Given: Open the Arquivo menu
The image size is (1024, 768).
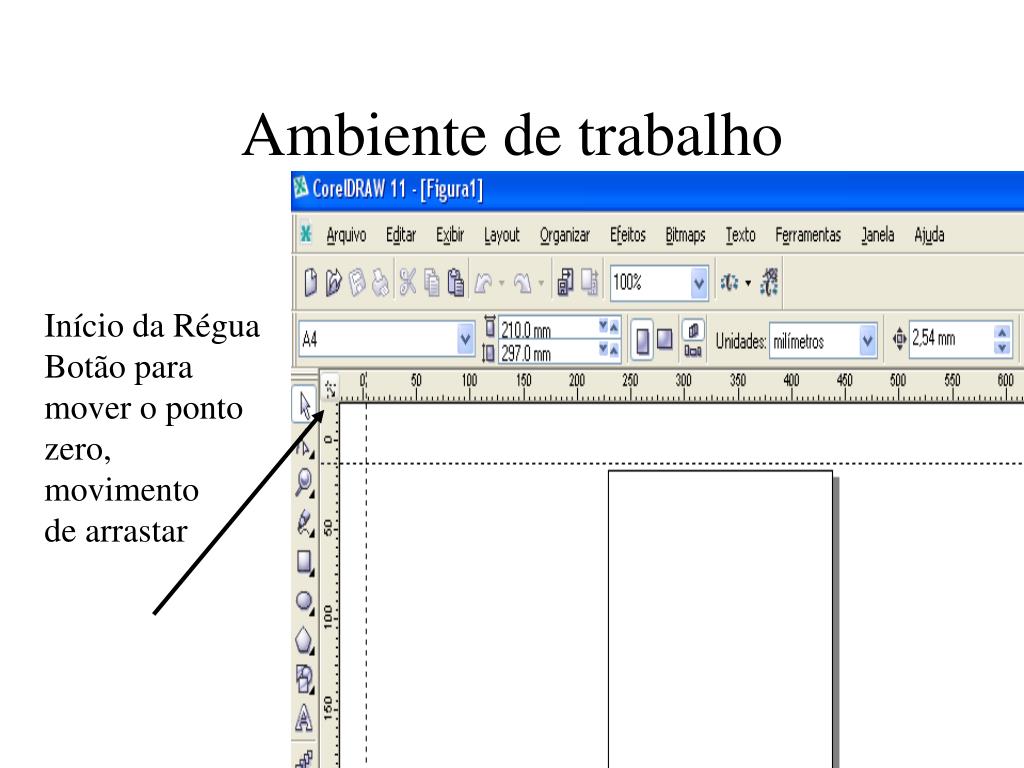Looking at the screenshot, I should click(346, 234).
